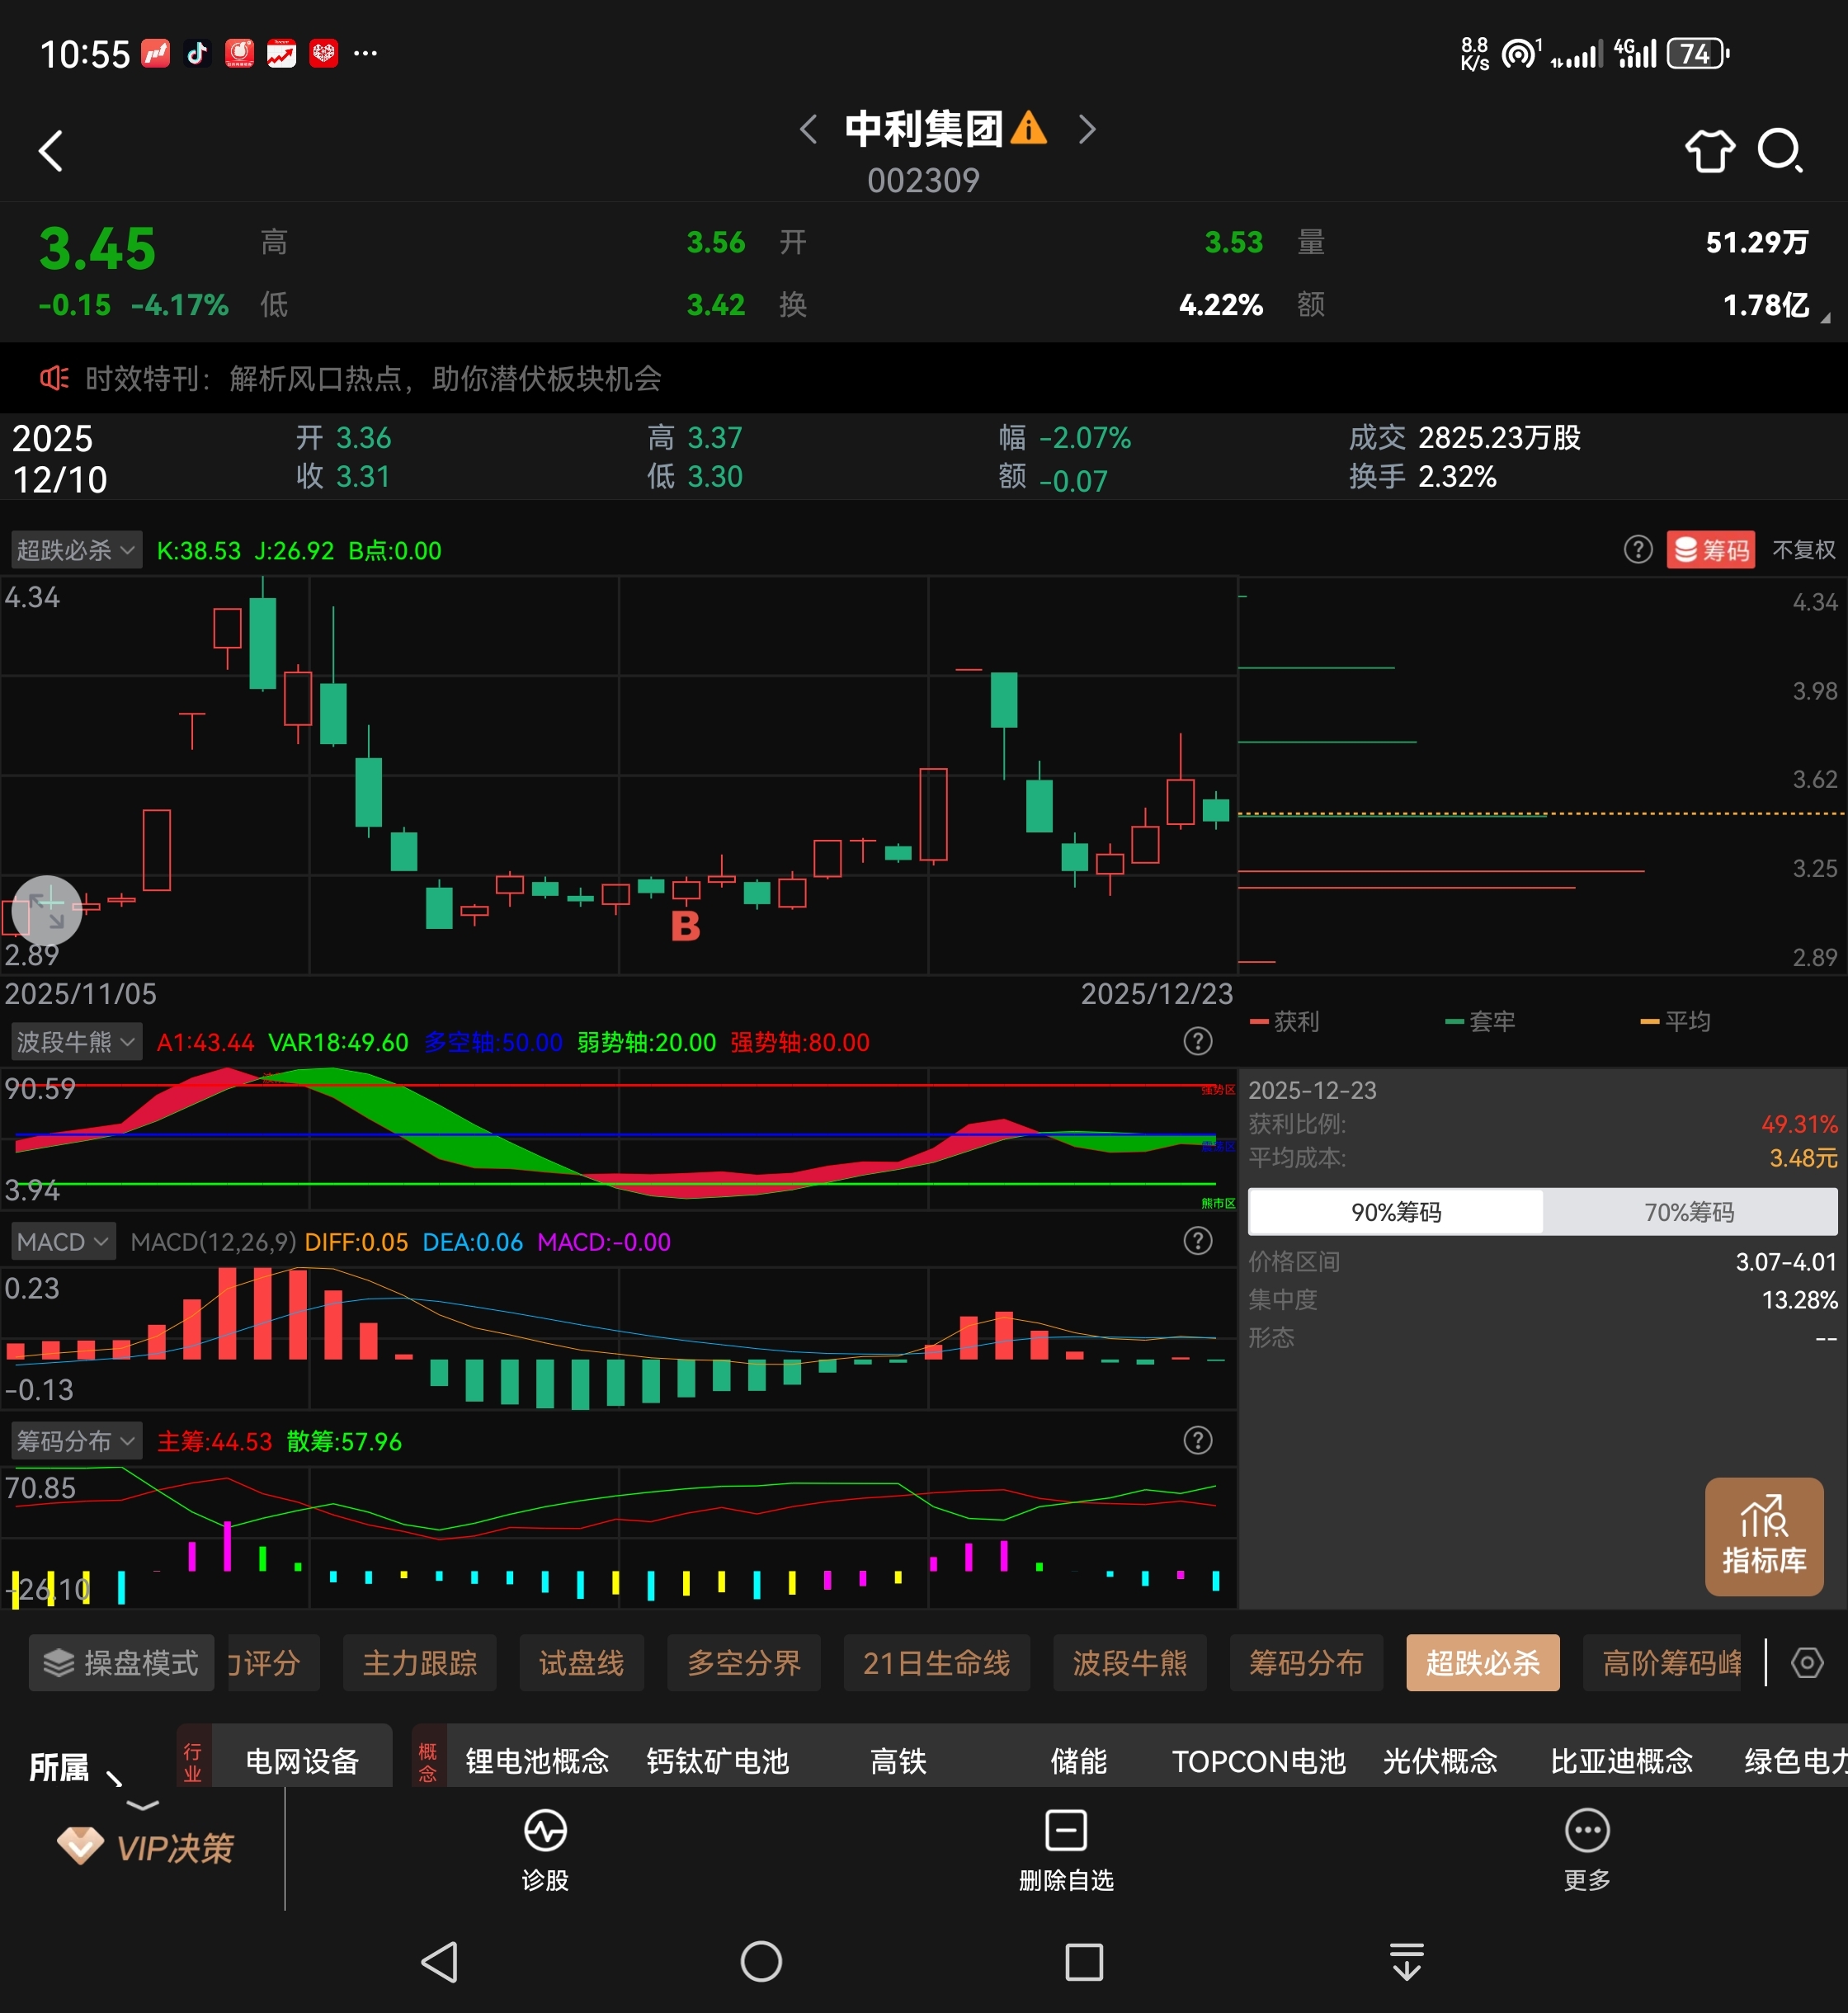Select the 主力跟踪 indicator tab
Screen dimensions: 1848x2013
(419, 1663)
